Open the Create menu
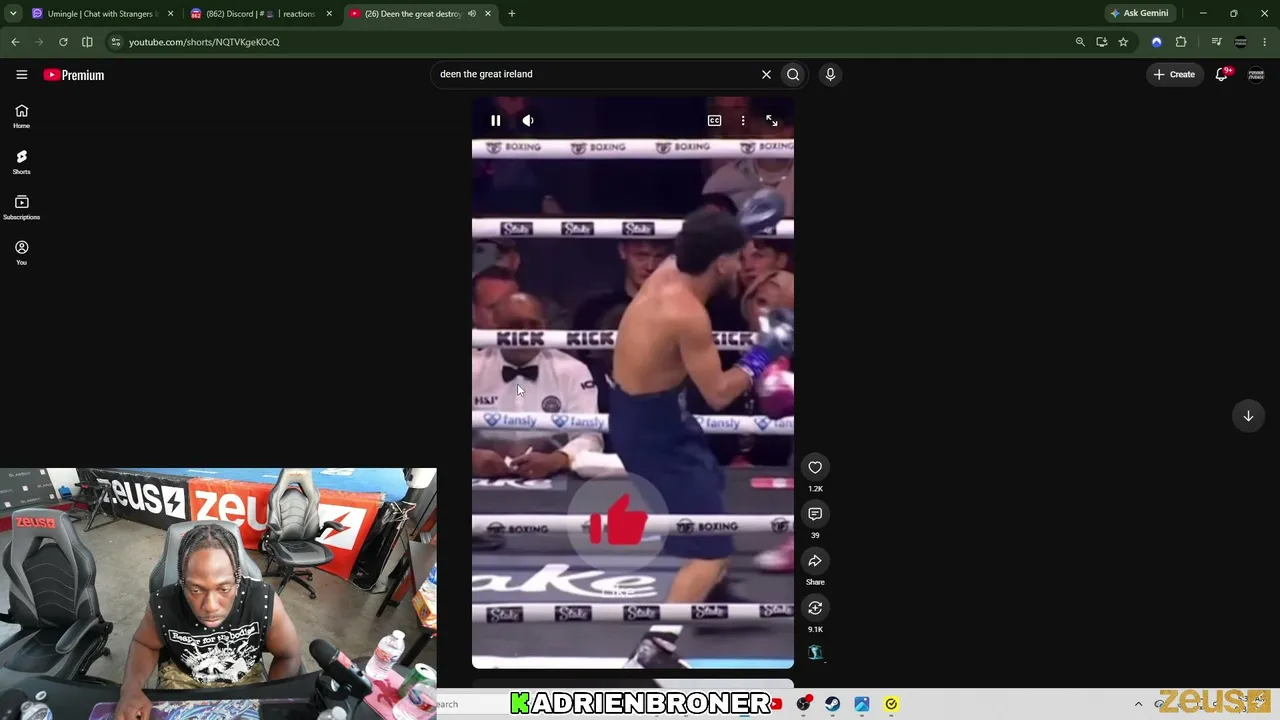Image resolution: width=1280 pixels, height=720 pixels. 1174,74
